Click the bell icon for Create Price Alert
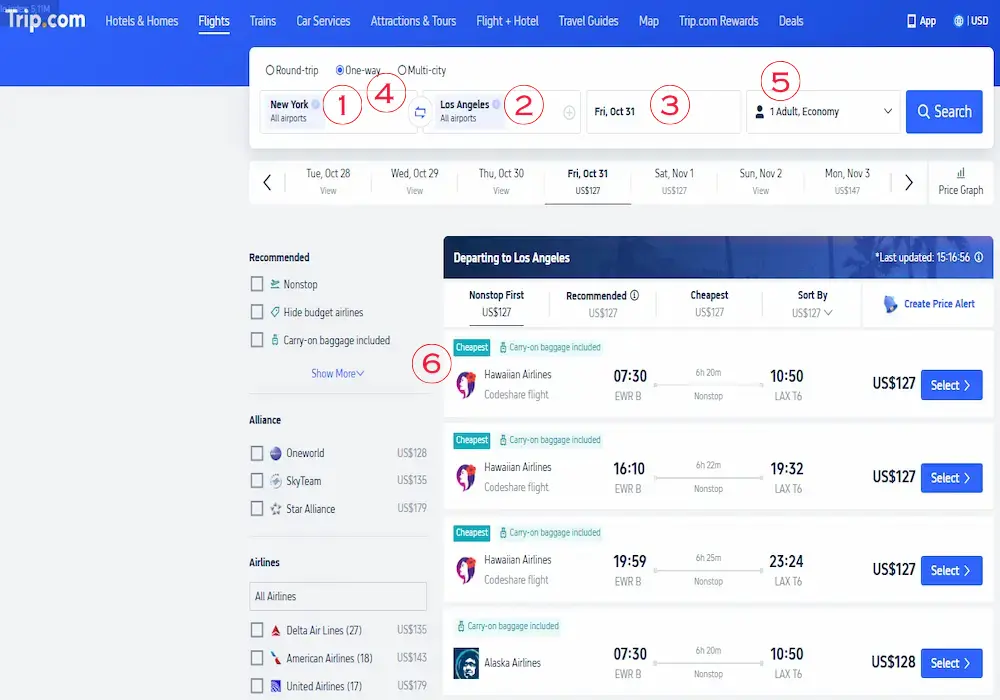 [x=891, y=304]
